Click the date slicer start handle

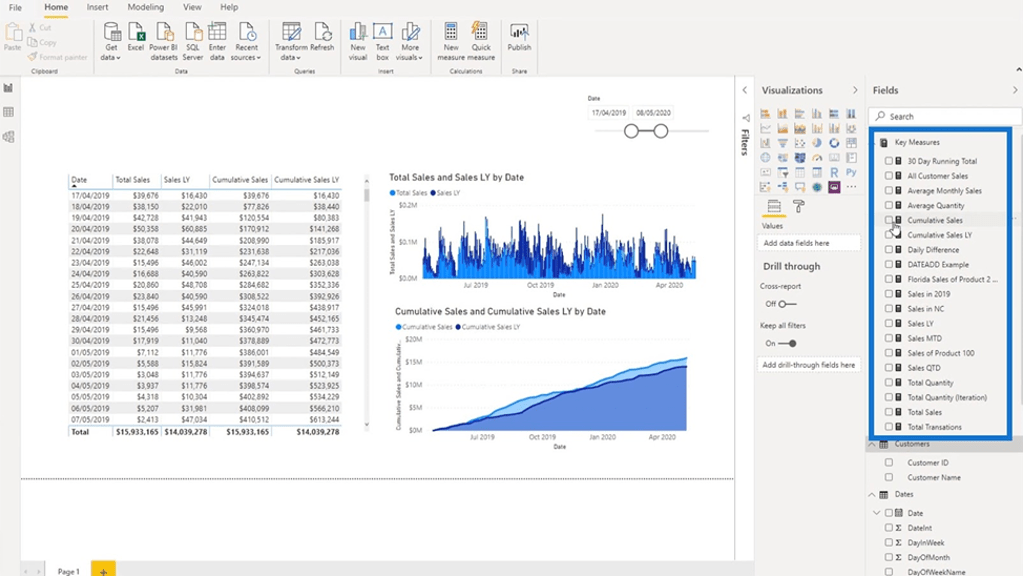coord(631,131)
